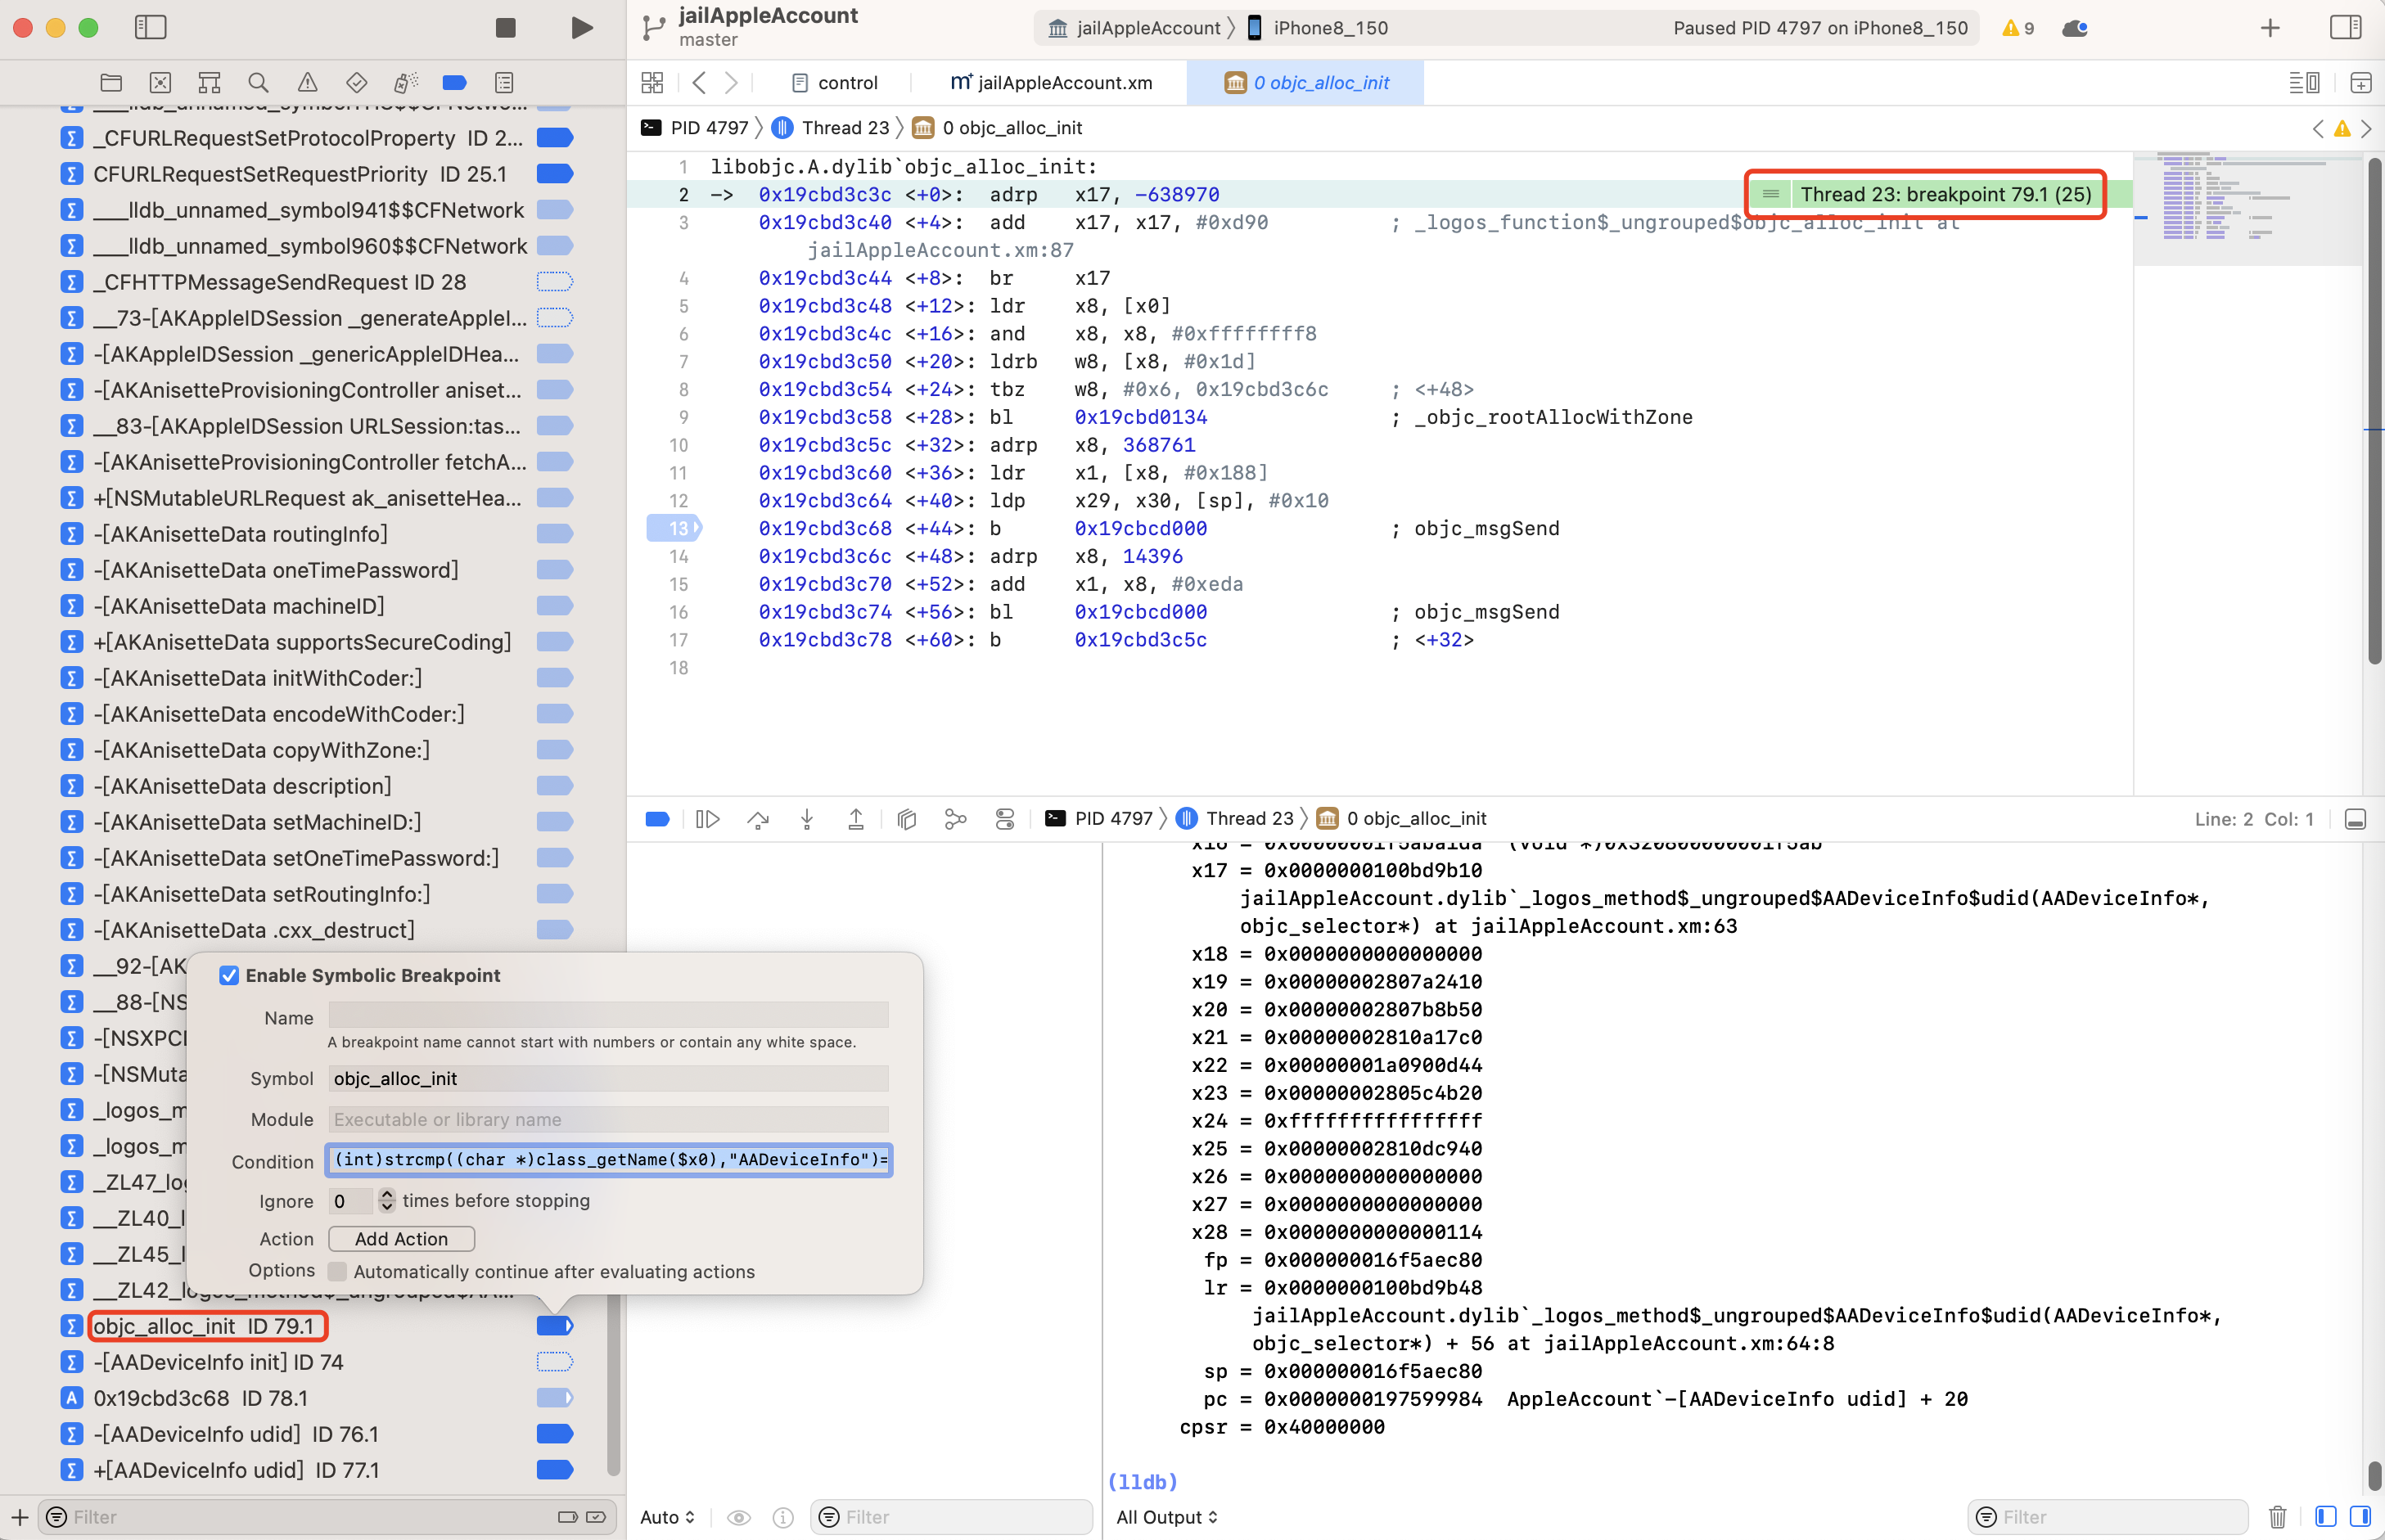
Task: Stop the running debug session
Action: point(506,28)
